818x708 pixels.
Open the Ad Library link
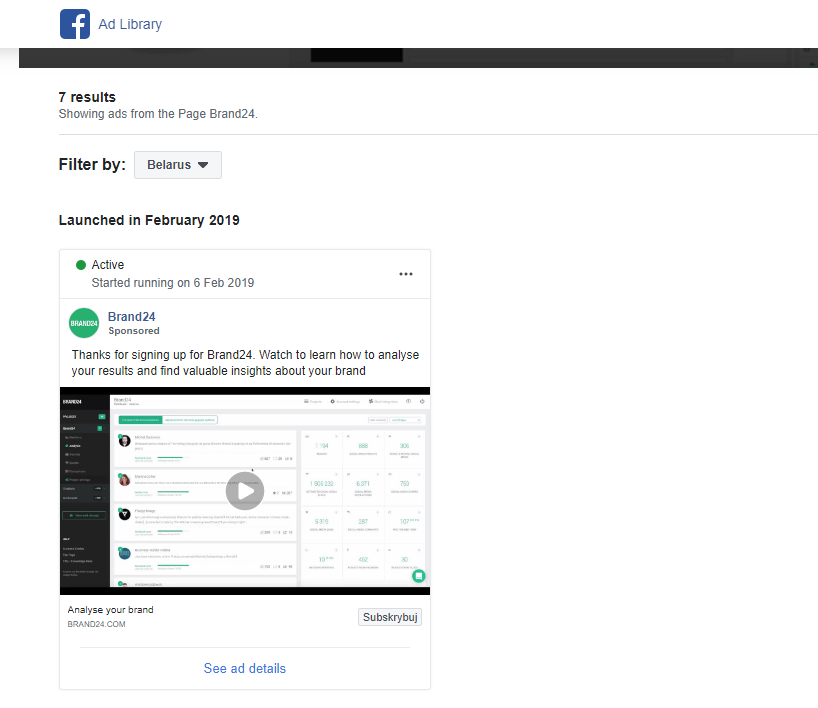130,25
